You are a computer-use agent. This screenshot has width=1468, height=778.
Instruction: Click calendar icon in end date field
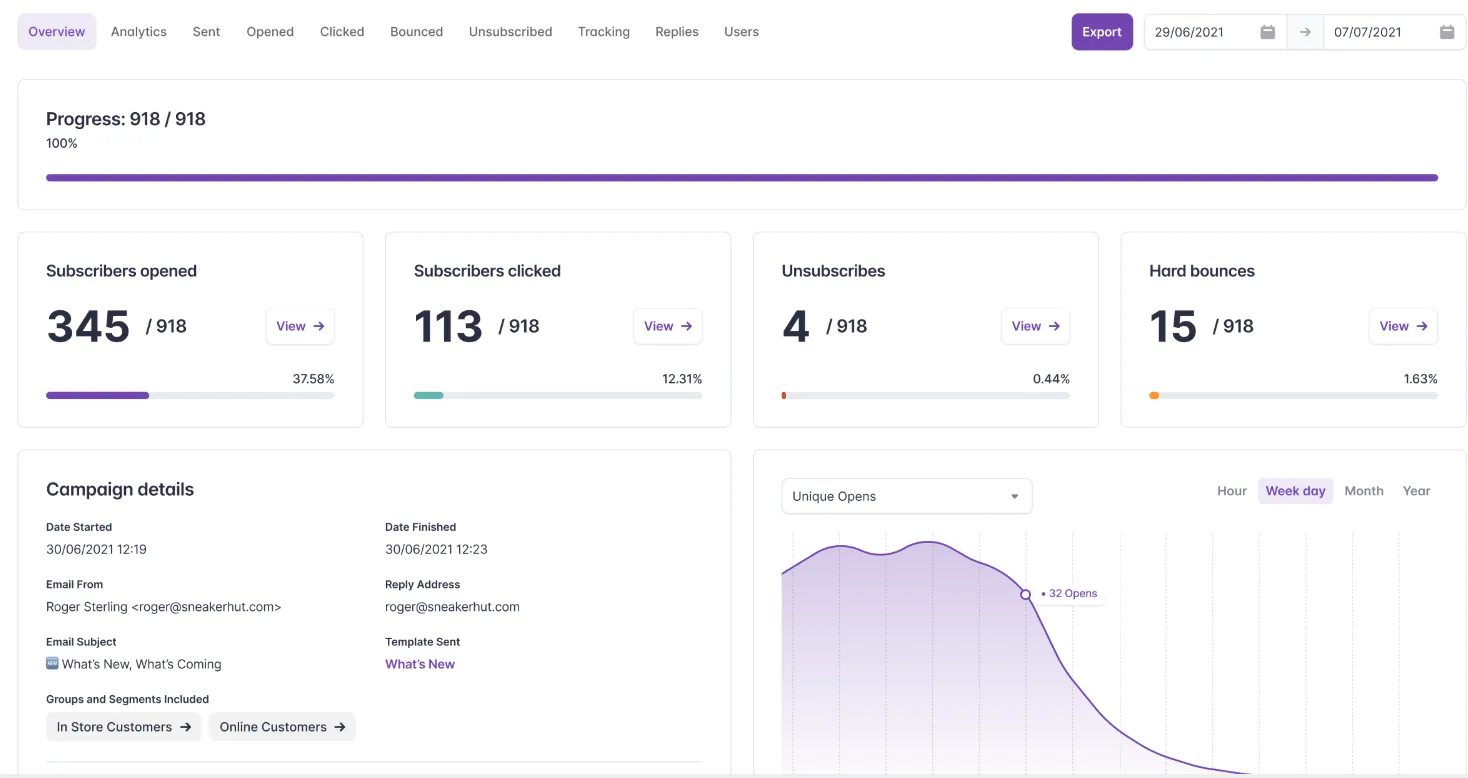tap(1446, 32)
